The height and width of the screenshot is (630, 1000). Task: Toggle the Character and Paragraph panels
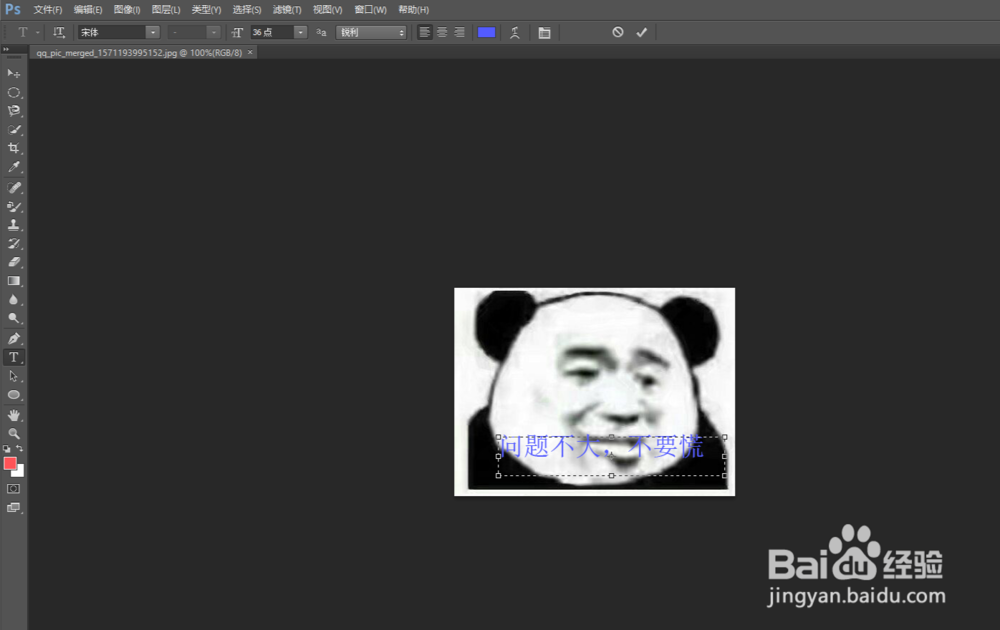544,33
